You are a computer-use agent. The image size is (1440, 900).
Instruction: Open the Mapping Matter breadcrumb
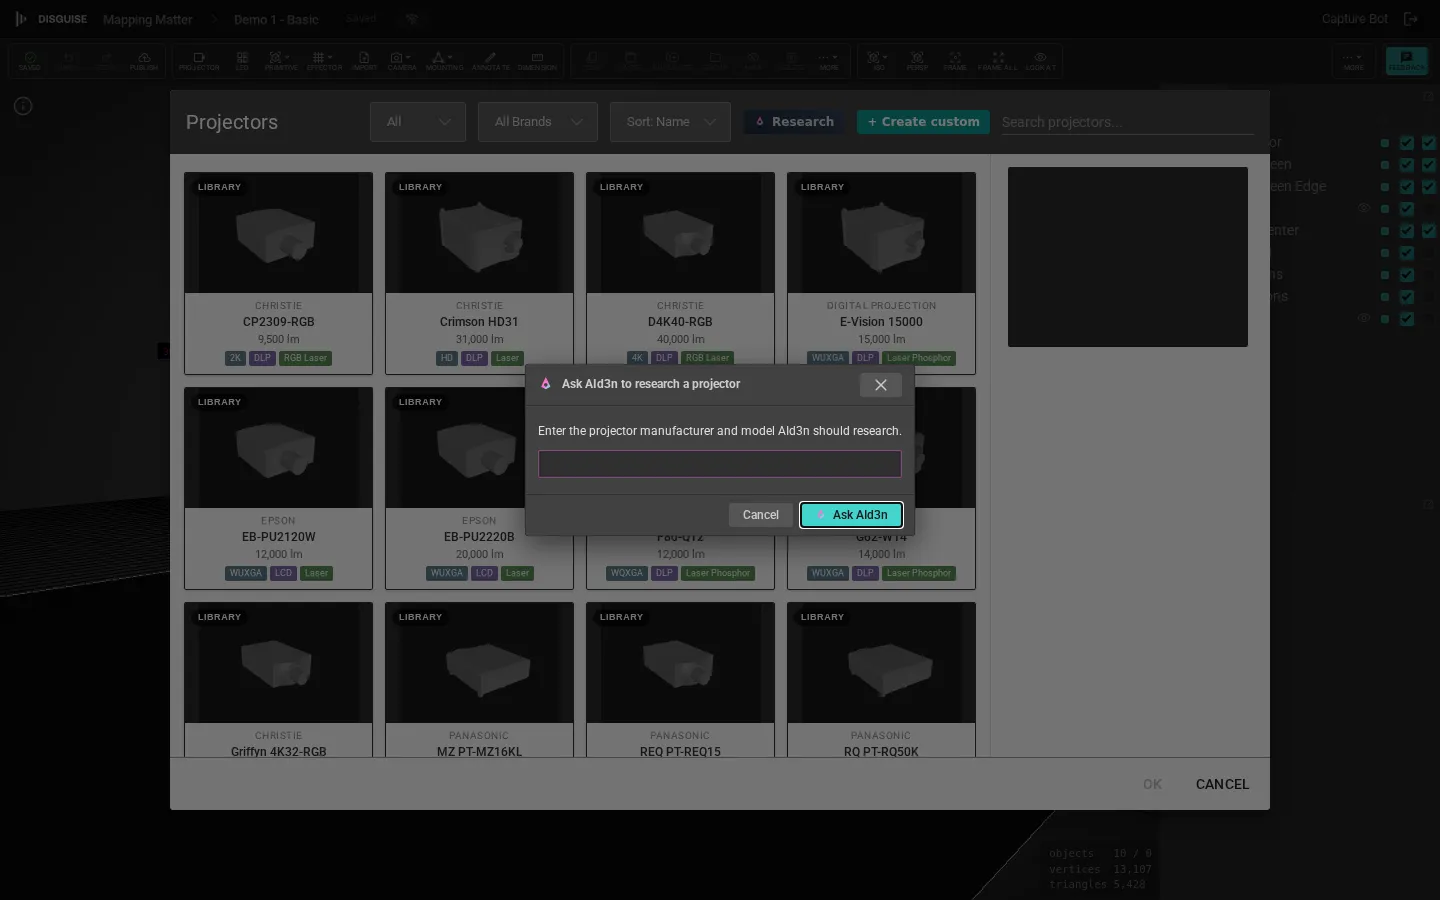148,19
